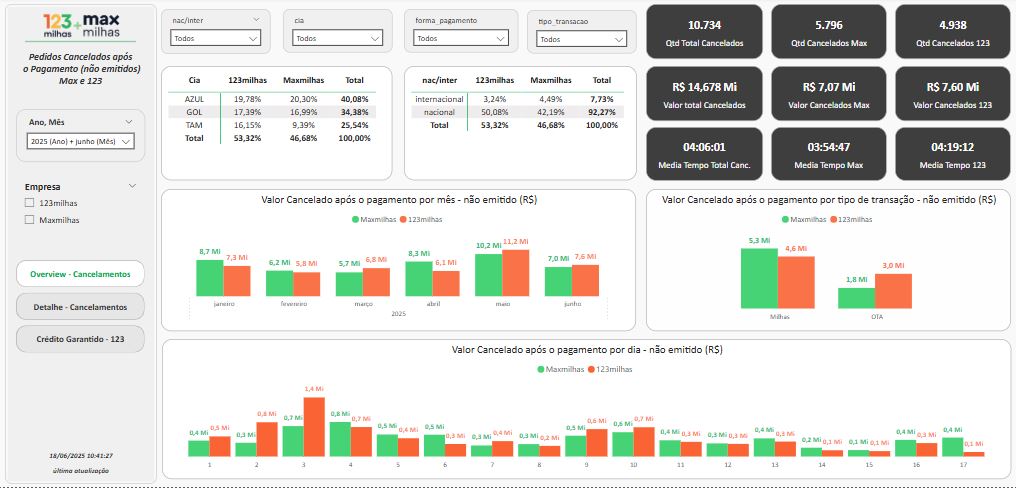The width and height of the screenshot is (1016, 488).
Task: Click the Milhas axis label
Action: pos(778,317)
